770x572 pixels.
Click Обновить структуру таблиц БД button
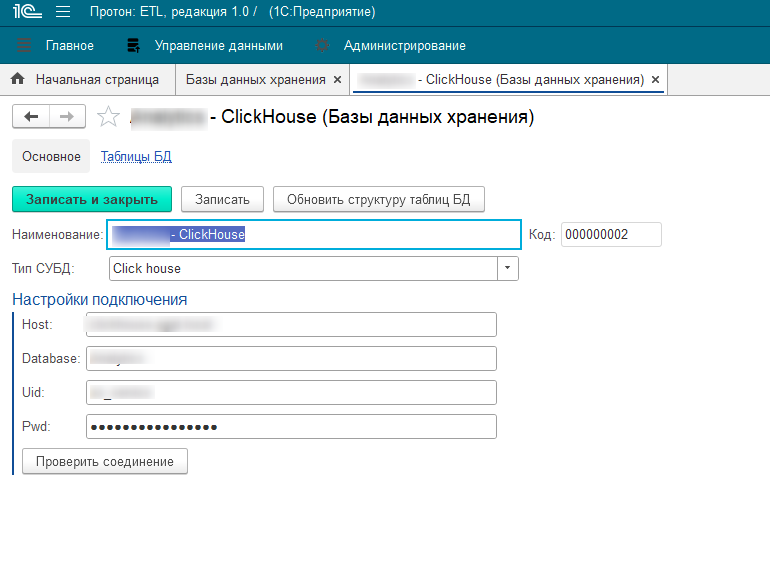[x=379, y=199]
